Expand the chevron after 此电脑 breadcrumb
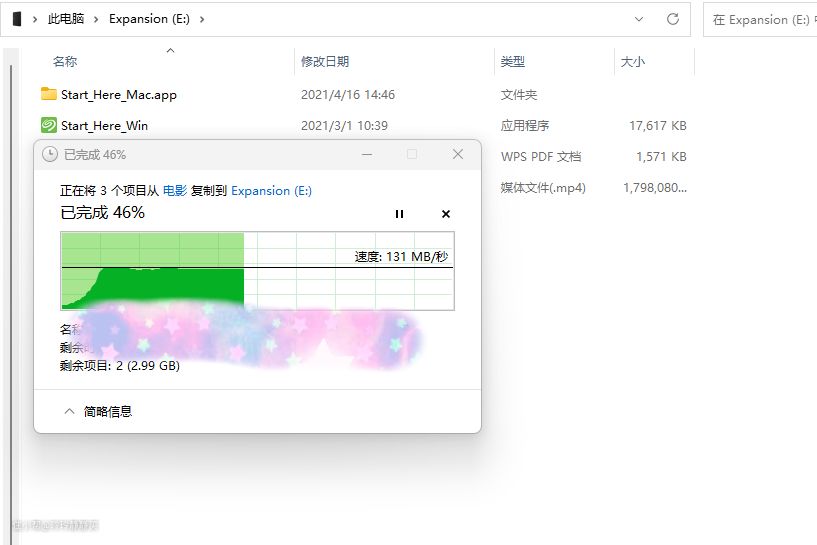Viewport: 817px width, 545px height. pyautogui.click(x=97, y=19)
